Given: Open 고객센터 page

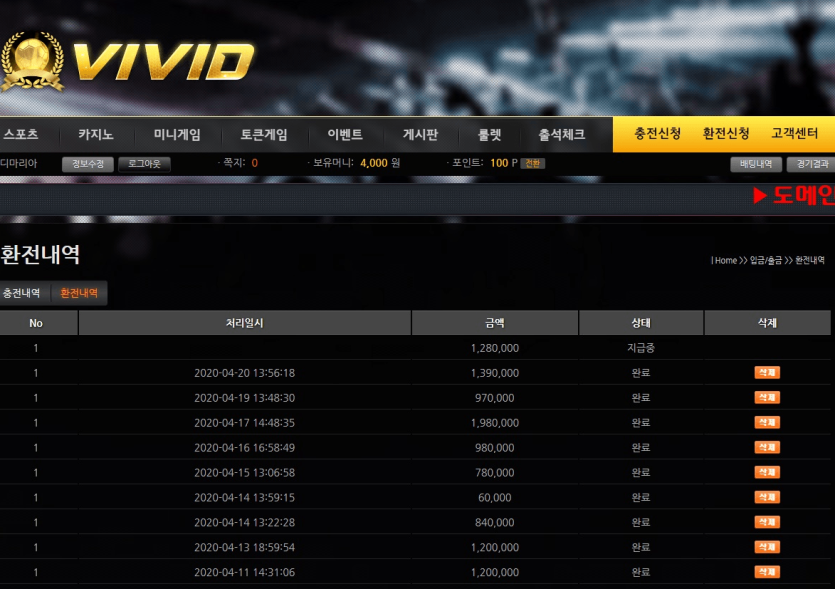Looking at the screenshot, I should (795, 133).
